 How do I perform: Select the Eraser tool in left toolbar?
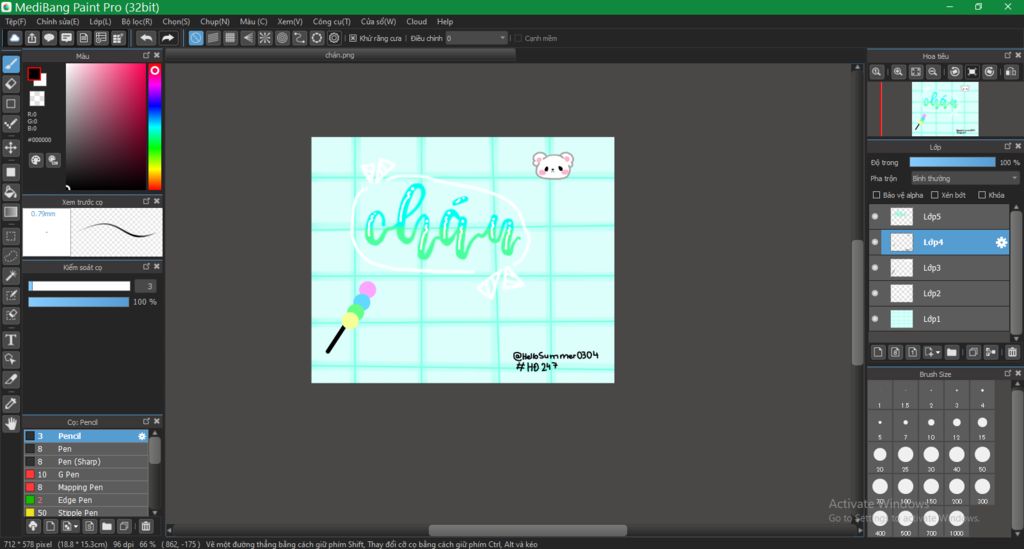11,84
